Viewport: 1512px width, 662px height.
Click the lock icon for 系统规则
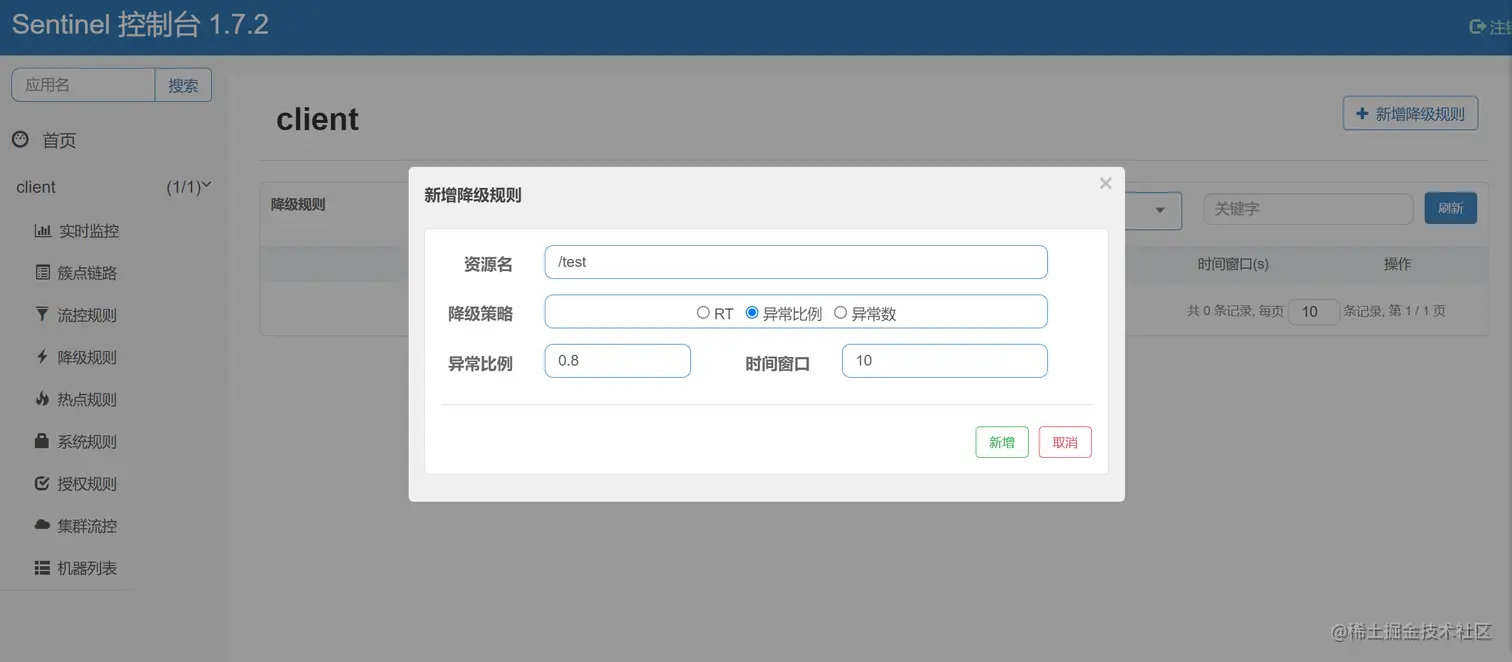coord(42,441)
